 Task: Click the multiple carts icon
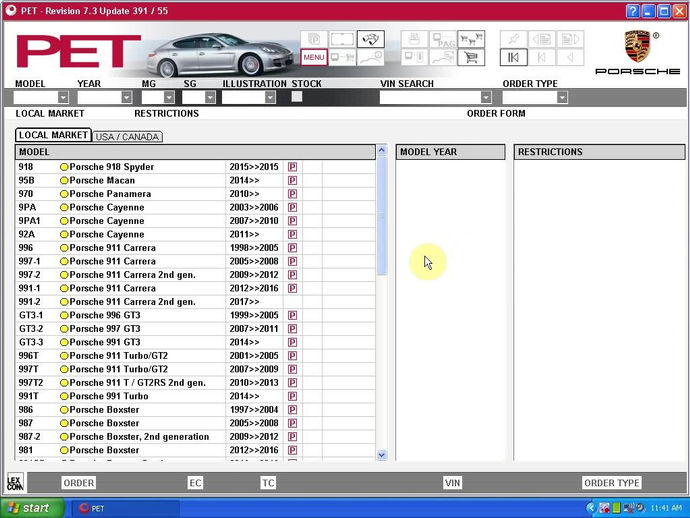pos(471,39)
